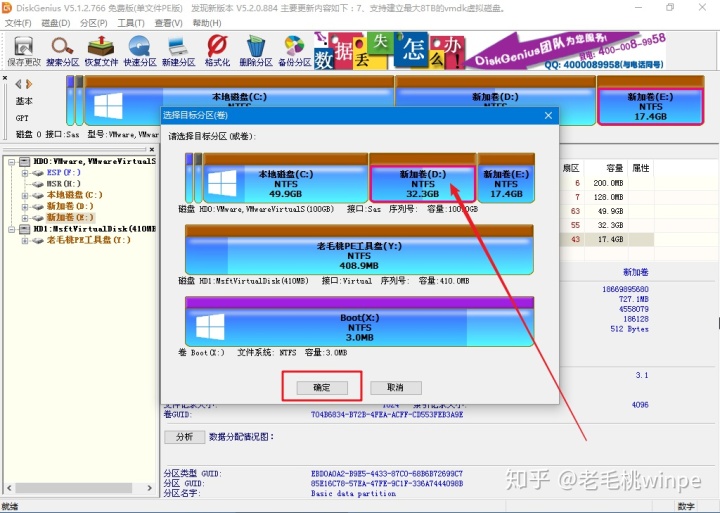Open the 文件(F) menu
The width and height of the screenshot is (720, 513).
18,23
